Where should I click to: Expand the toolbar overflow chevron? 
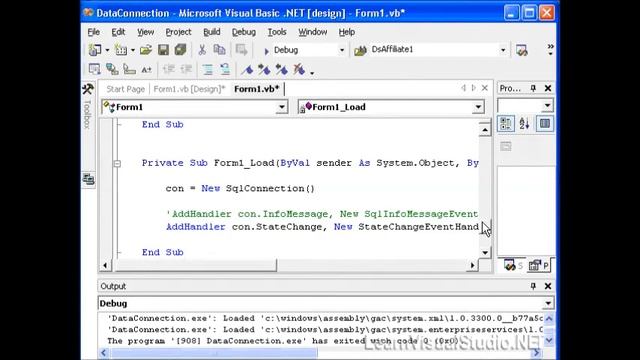tap(550, 49)
